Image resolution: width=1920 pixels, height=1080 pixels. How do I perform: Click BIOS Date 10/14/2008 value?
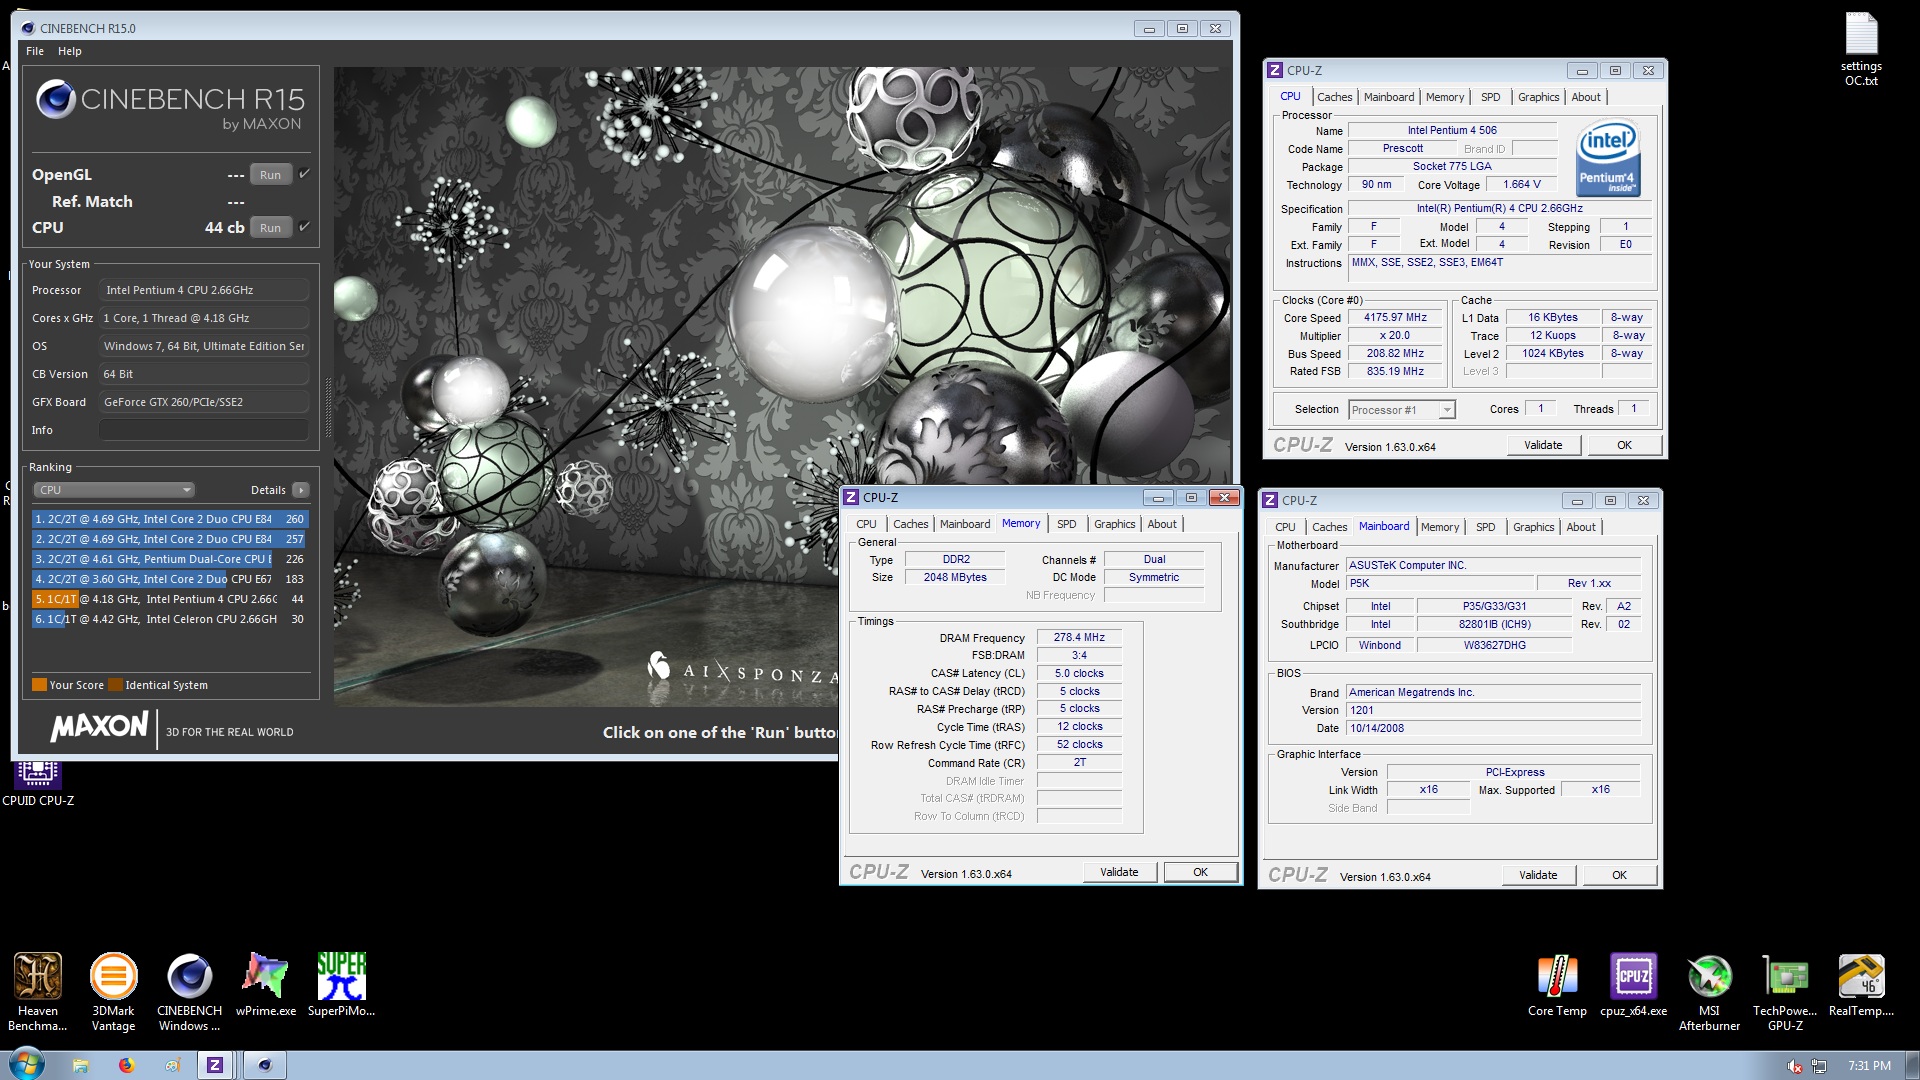(x=1493, y=728)
